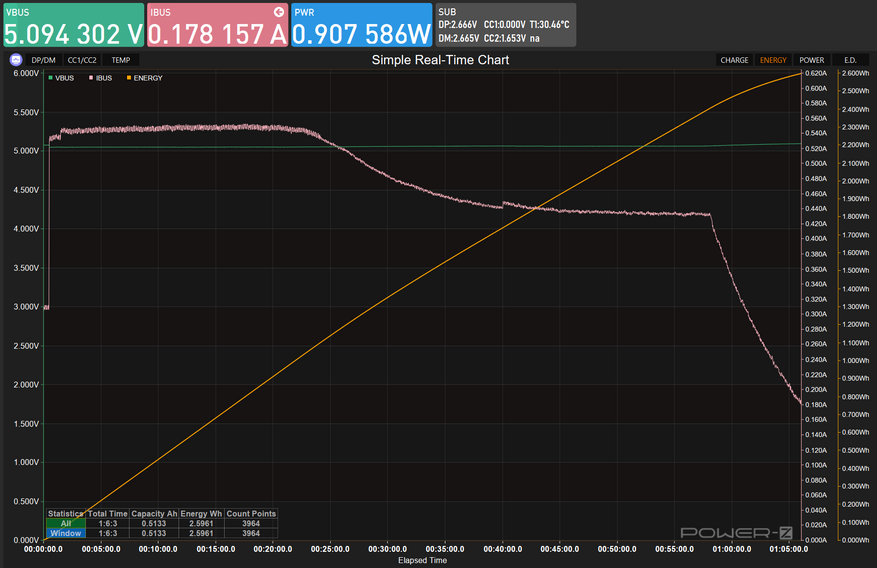Image resolution: width=877 pixels, height=568 pixels.
Task: Select the 'Window' statistics row label
Action: point(66,533)
